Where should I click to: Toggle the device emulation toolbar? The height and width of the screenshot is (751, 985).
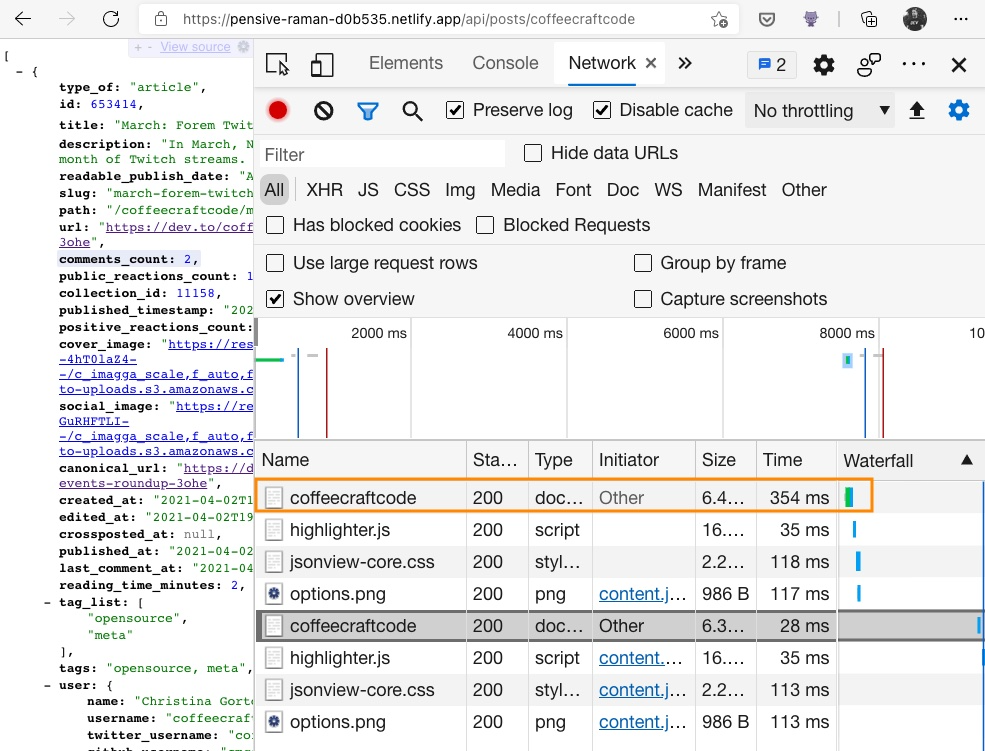coord(321,63)
